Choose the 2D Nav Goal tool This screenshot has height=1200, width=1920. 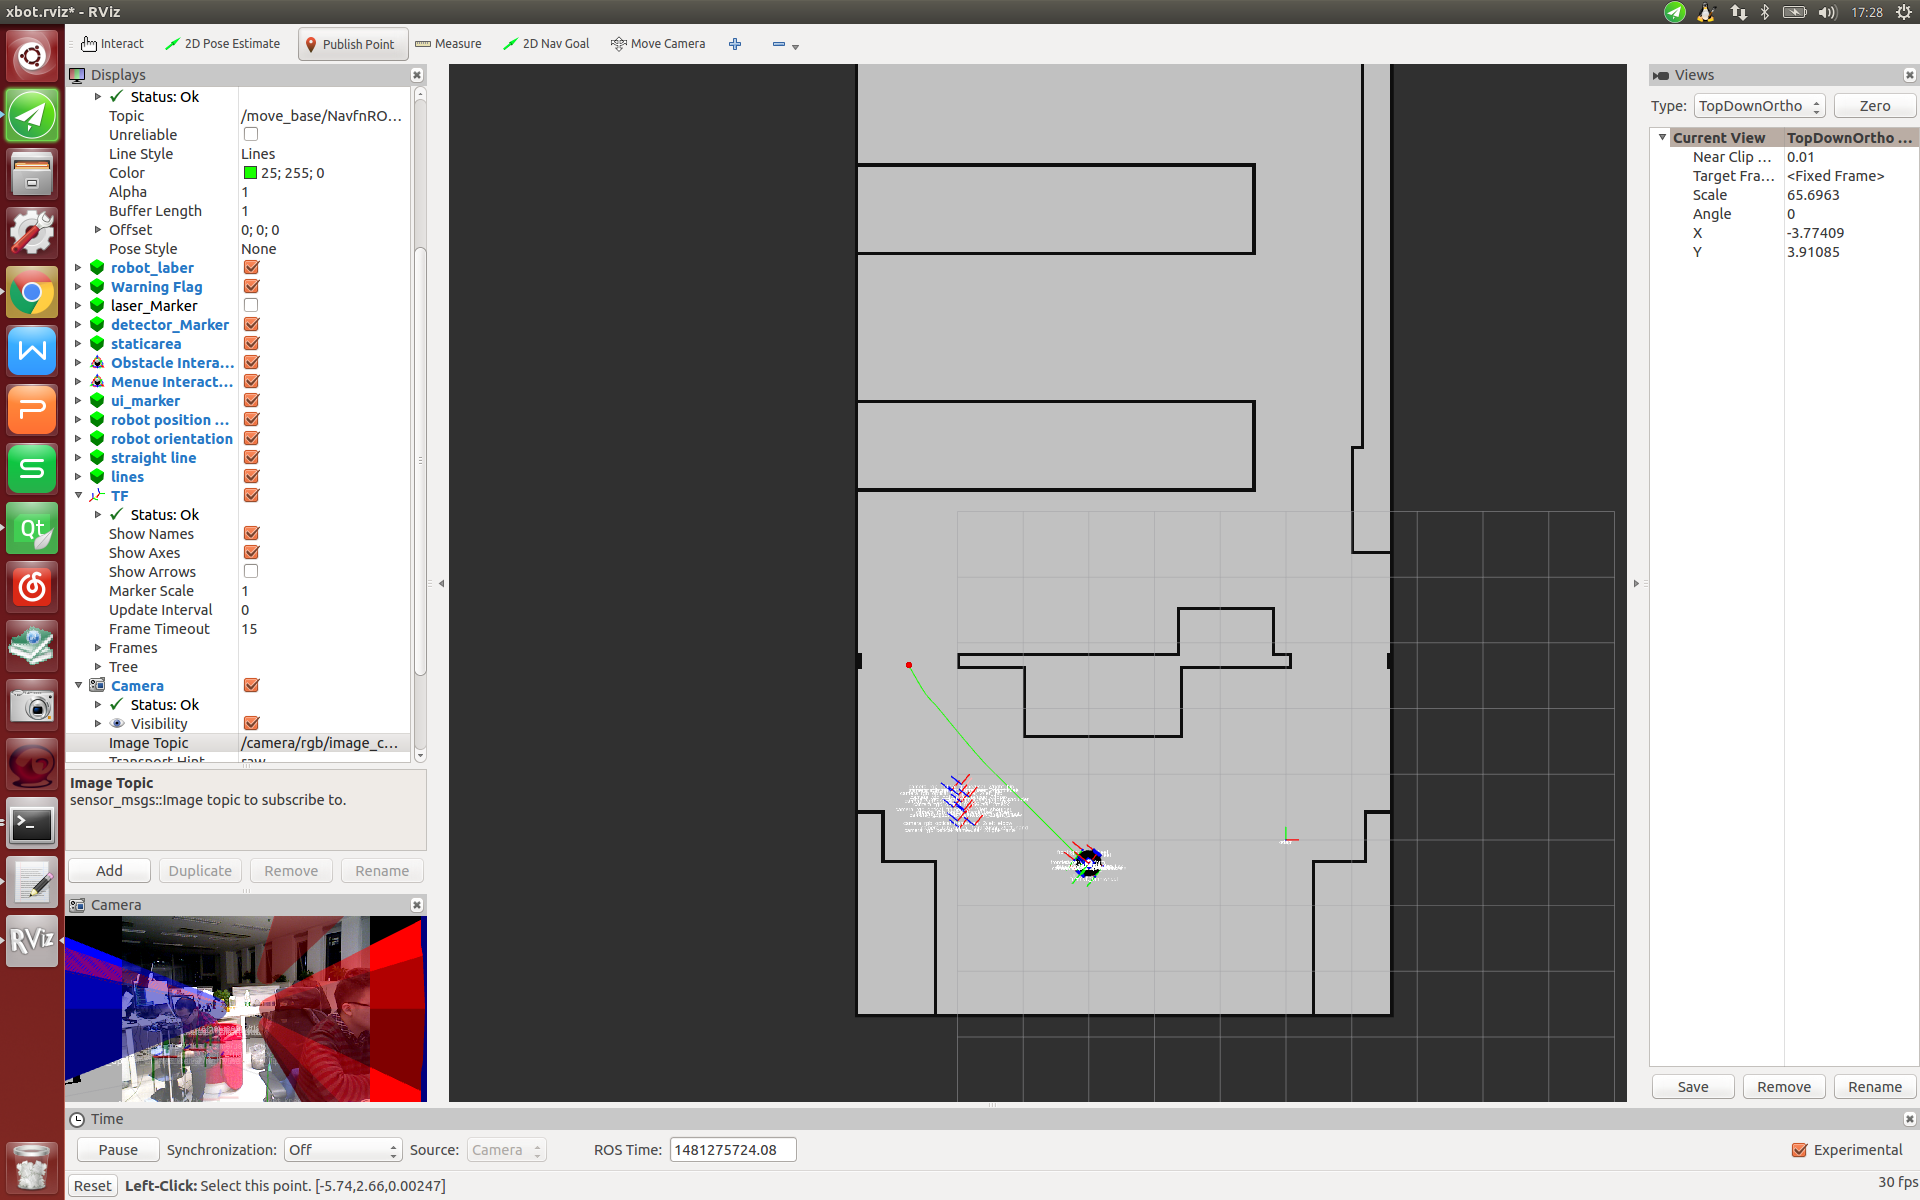coord(546,44)
